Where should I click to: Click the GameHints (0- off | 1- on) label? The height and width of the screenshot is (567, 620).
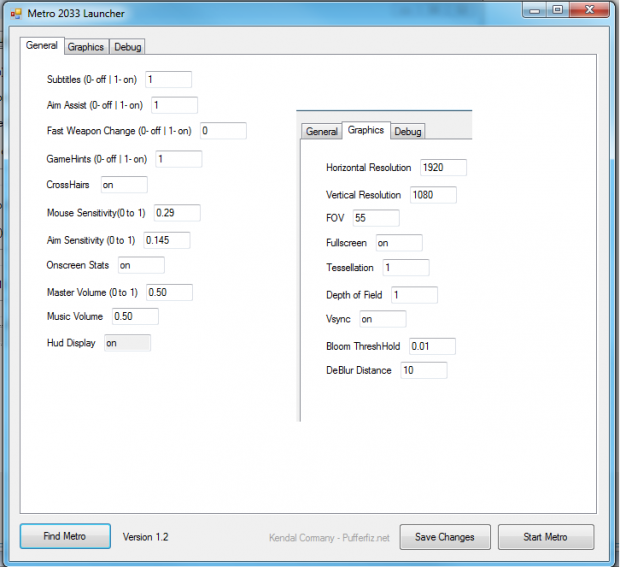point(97,159)
